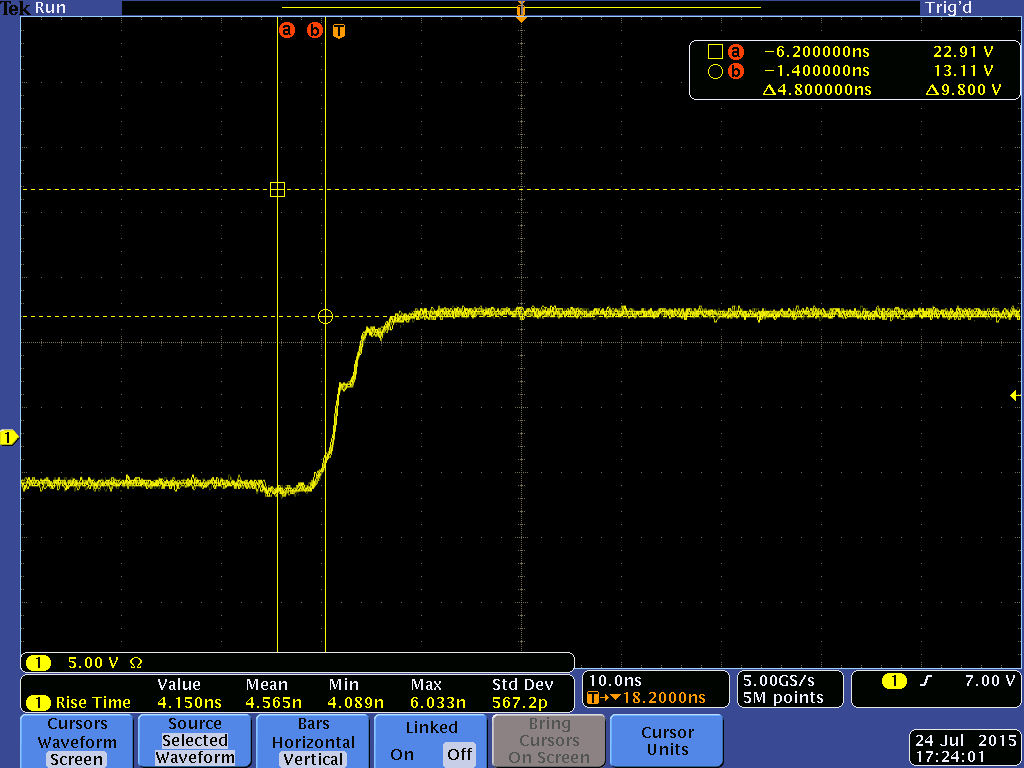Open the Source Selected Waveform menu
This screenshot has height=768, width=1024.
point(194,740)
